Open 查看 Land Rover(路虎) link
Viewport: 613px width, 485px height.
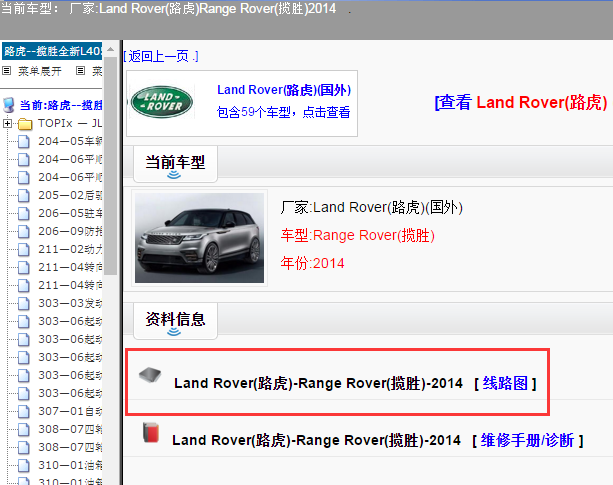pyautogui.click(x=521, y=102)
